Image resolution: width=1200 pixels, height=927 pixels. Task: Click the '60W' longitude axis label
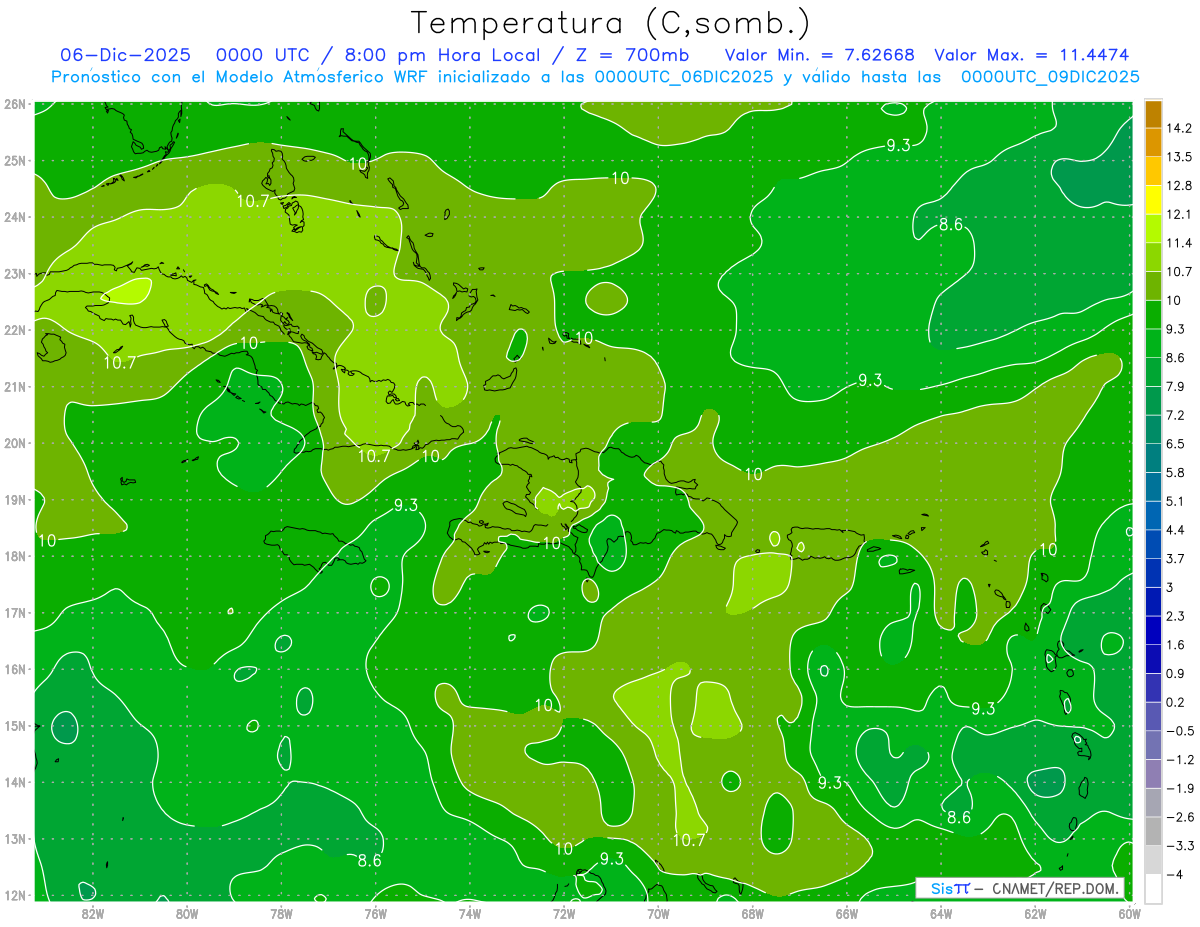(1129, 913)
